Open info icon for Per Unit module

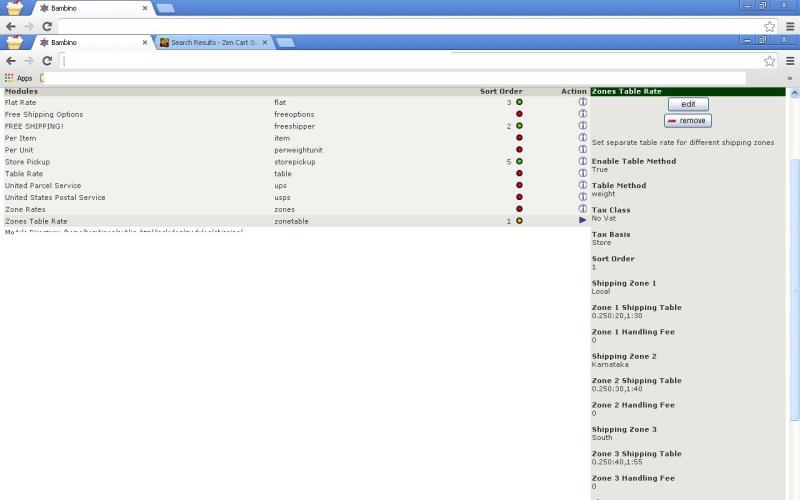583,149
